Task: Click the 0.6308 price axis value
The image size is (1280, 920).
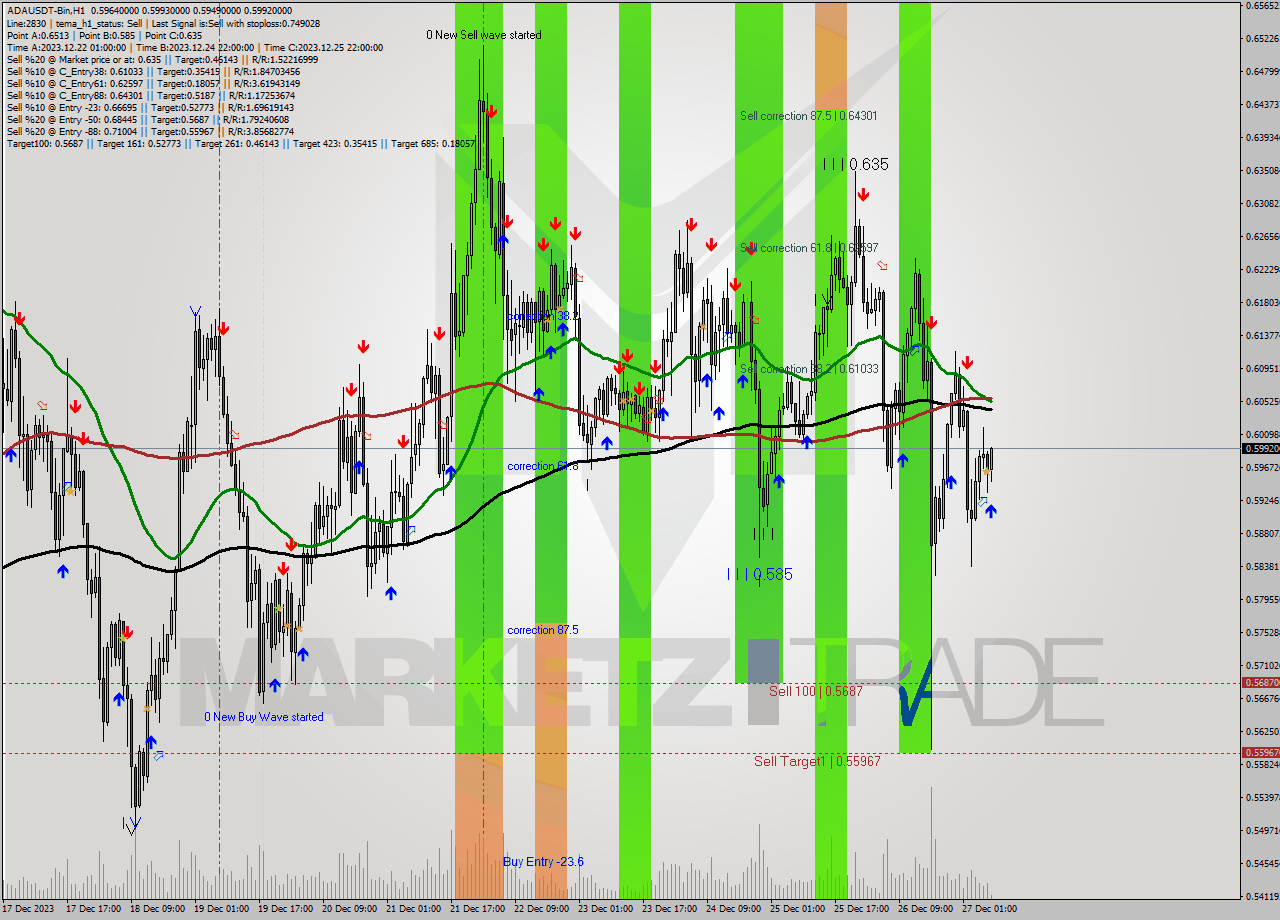Action: (x=1263, y=203)
